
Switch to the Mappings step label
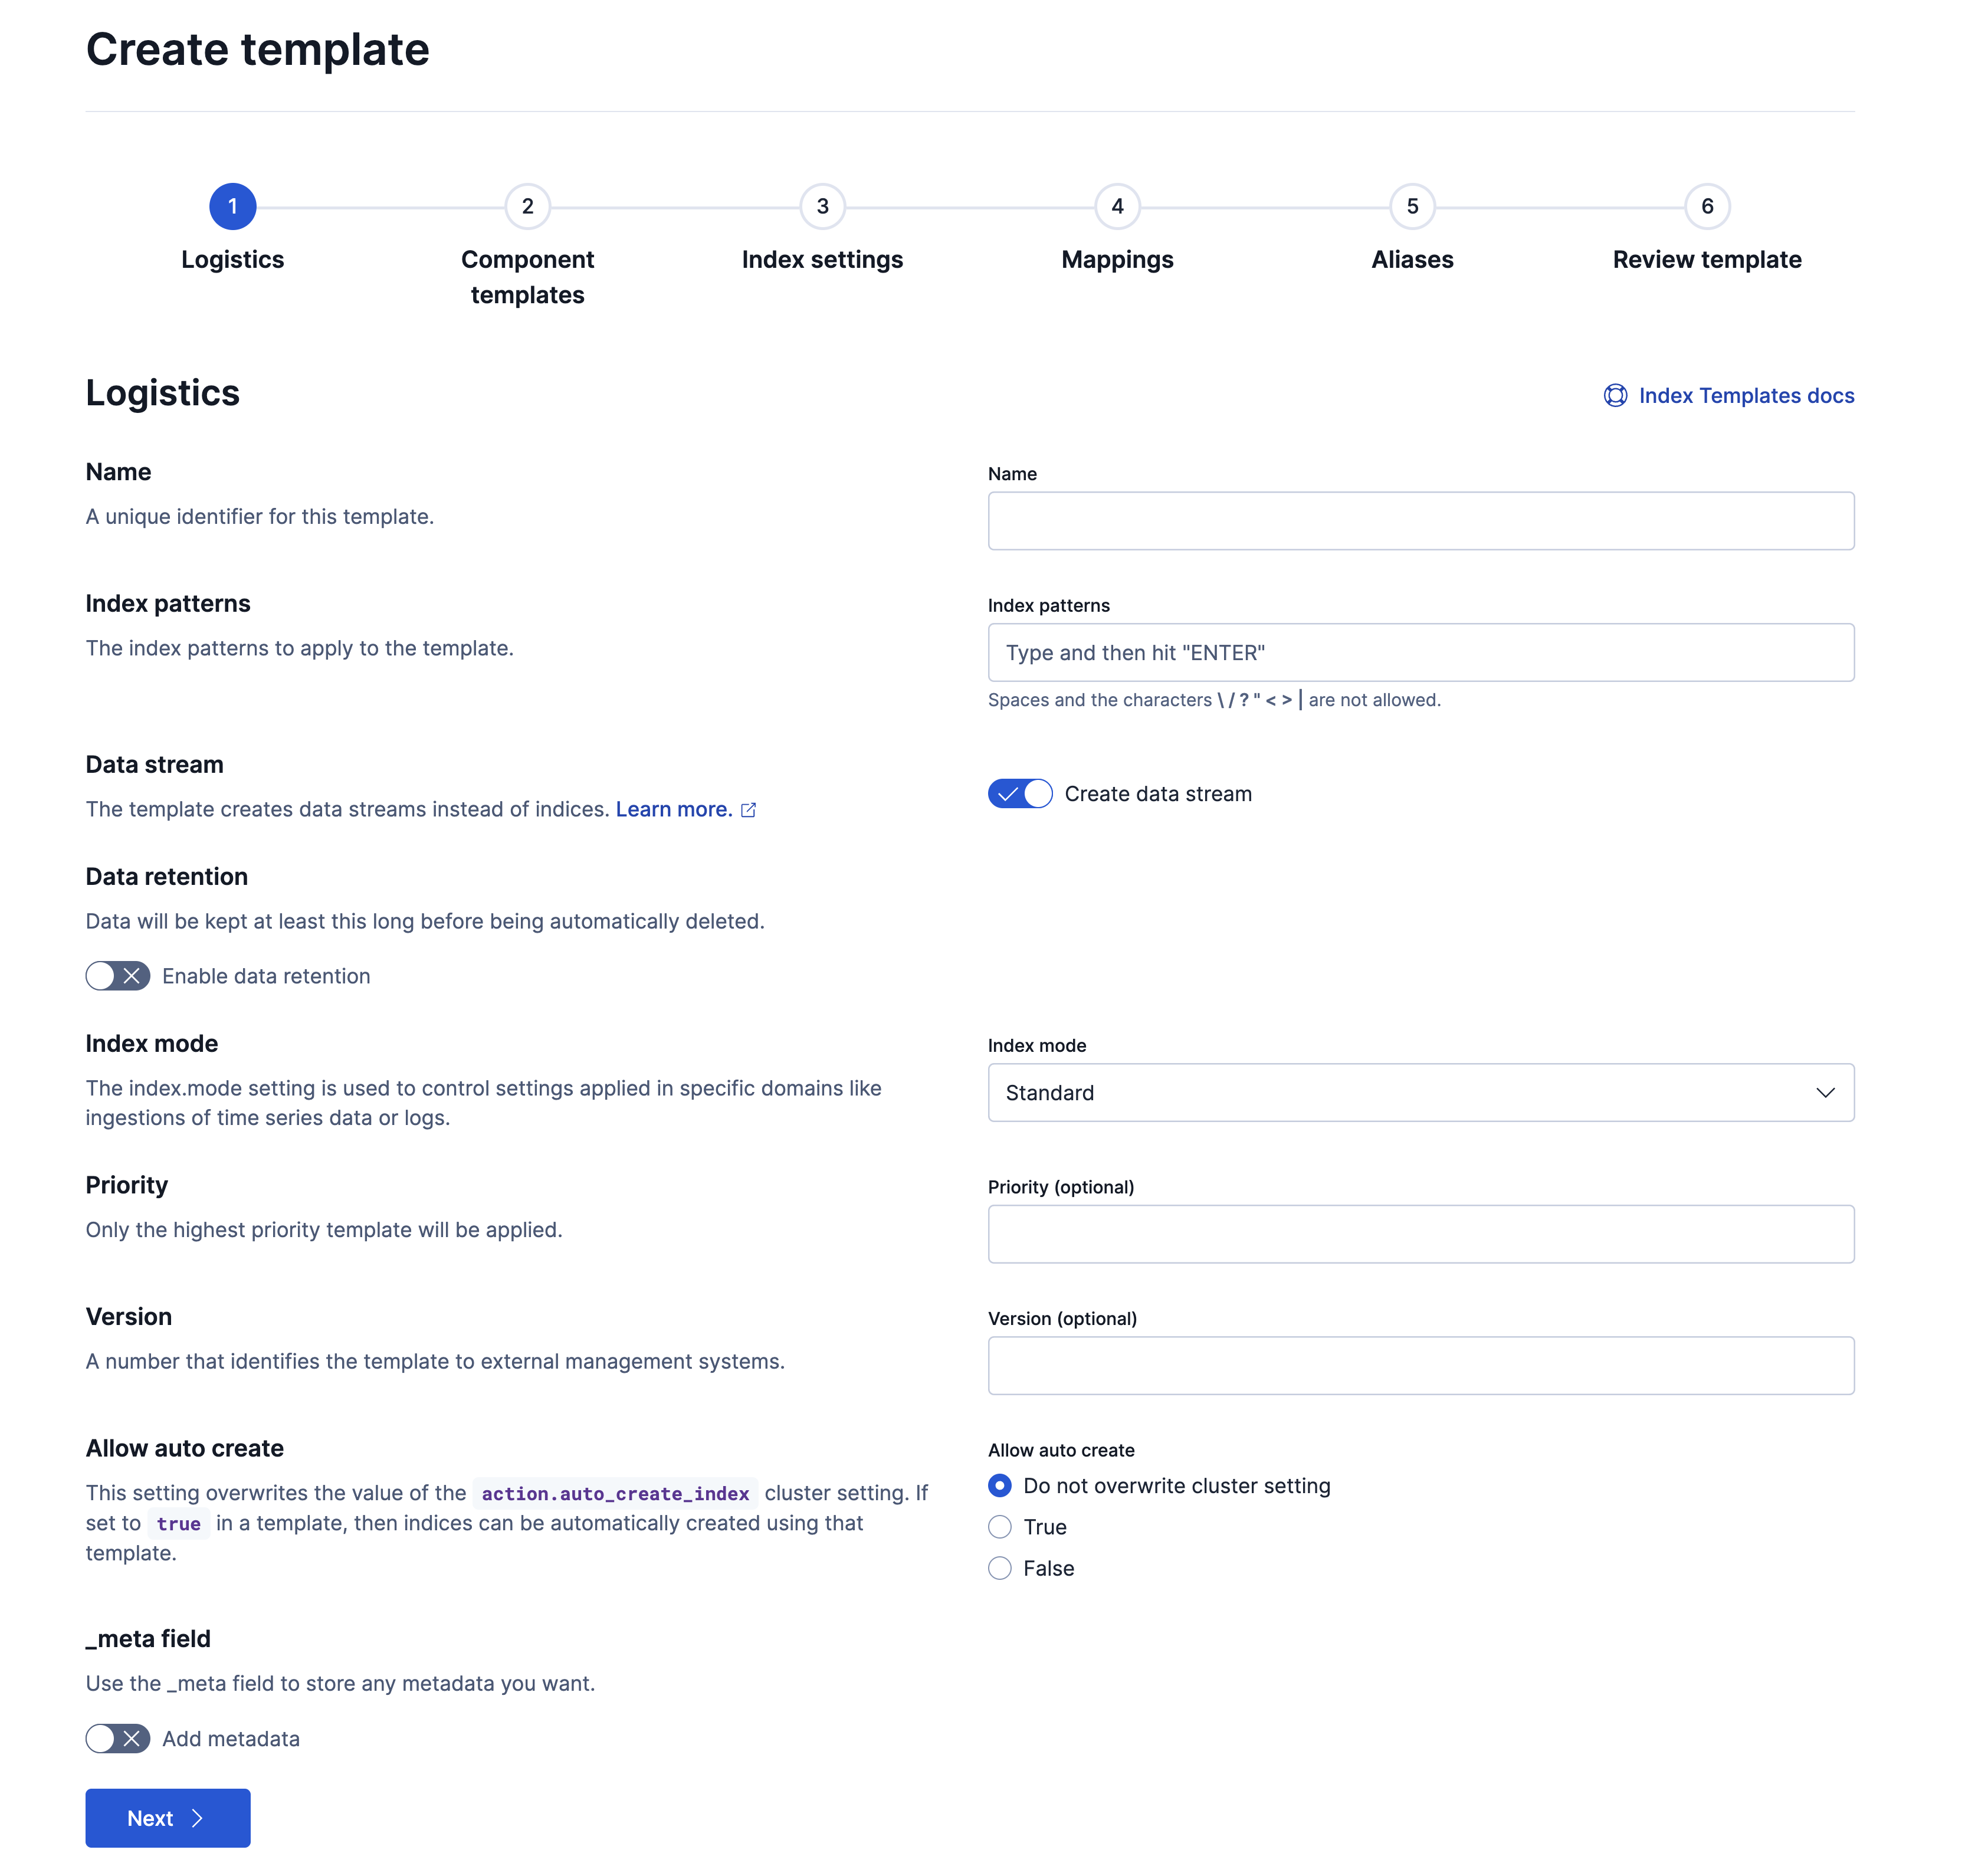click(1117, 259)
